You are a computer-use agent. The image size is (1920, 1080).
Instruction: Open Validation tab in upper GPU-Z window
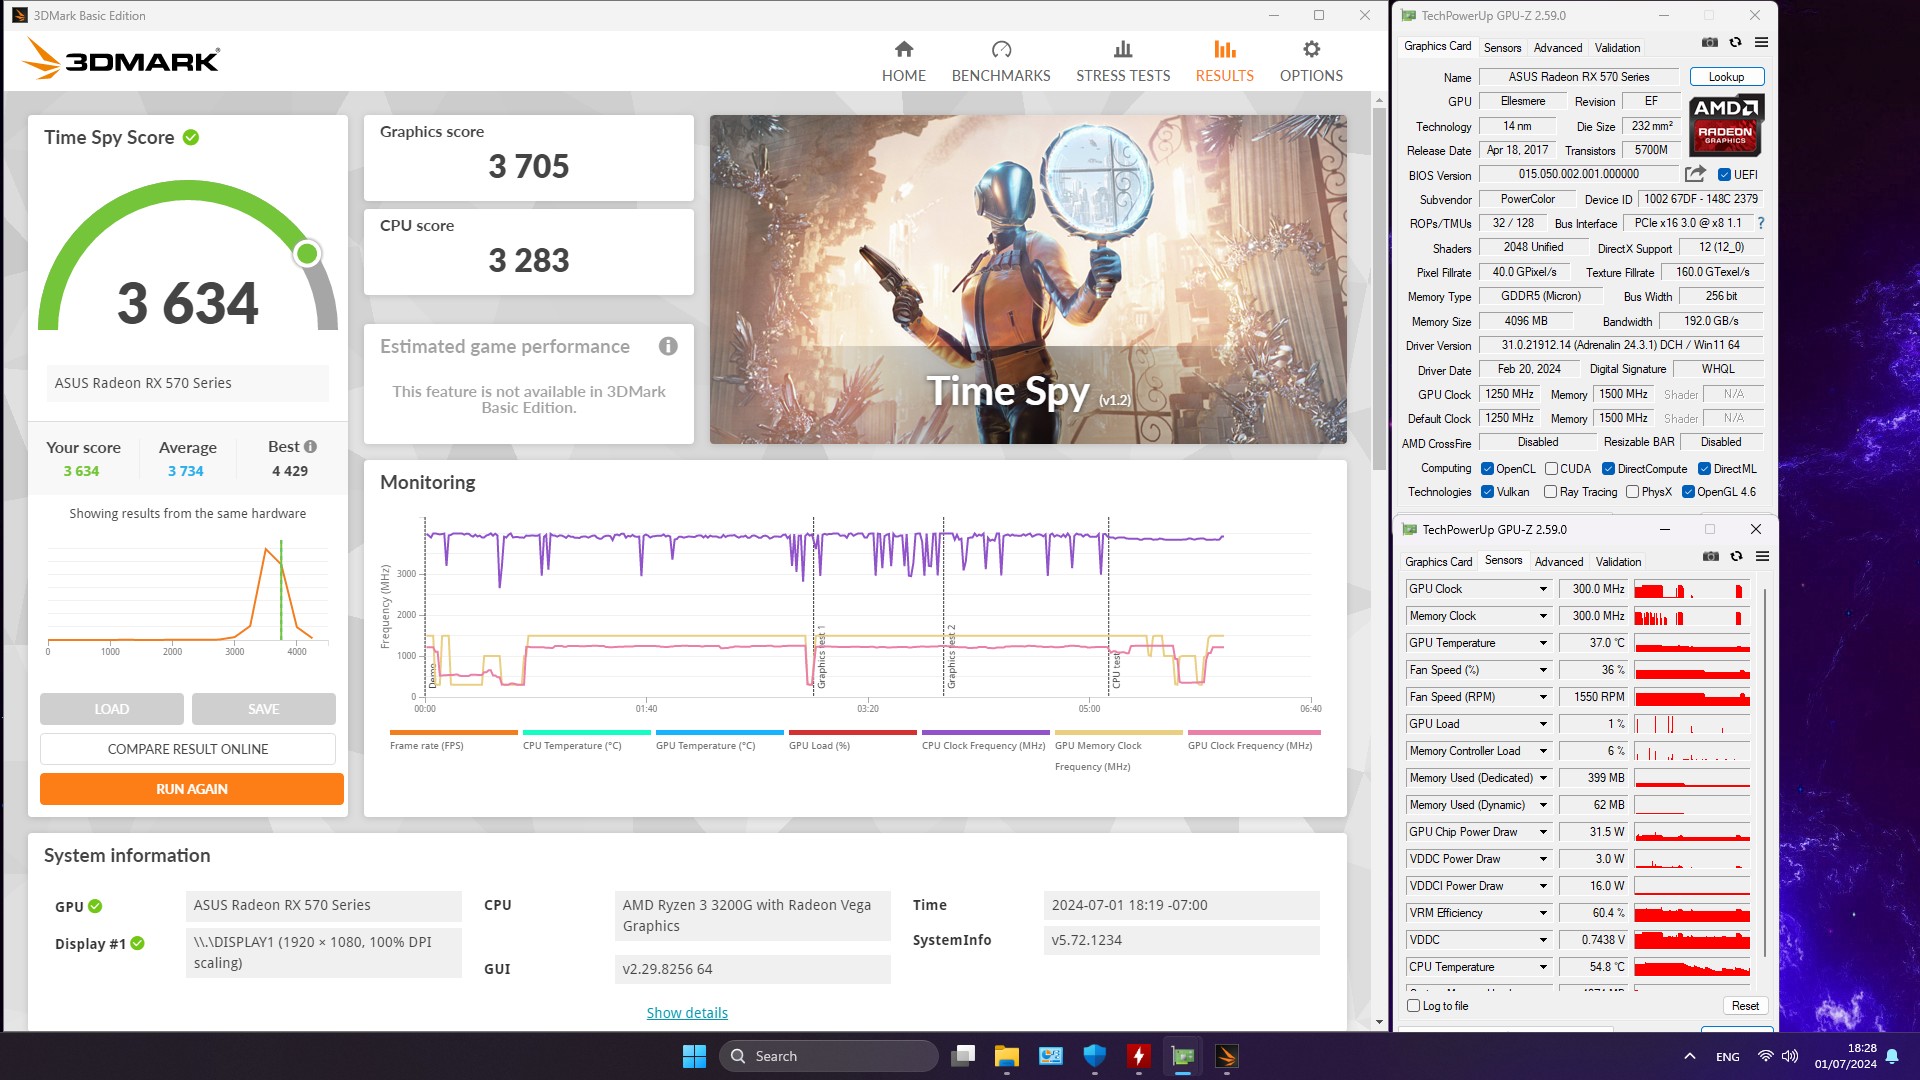coord(1617,48)
